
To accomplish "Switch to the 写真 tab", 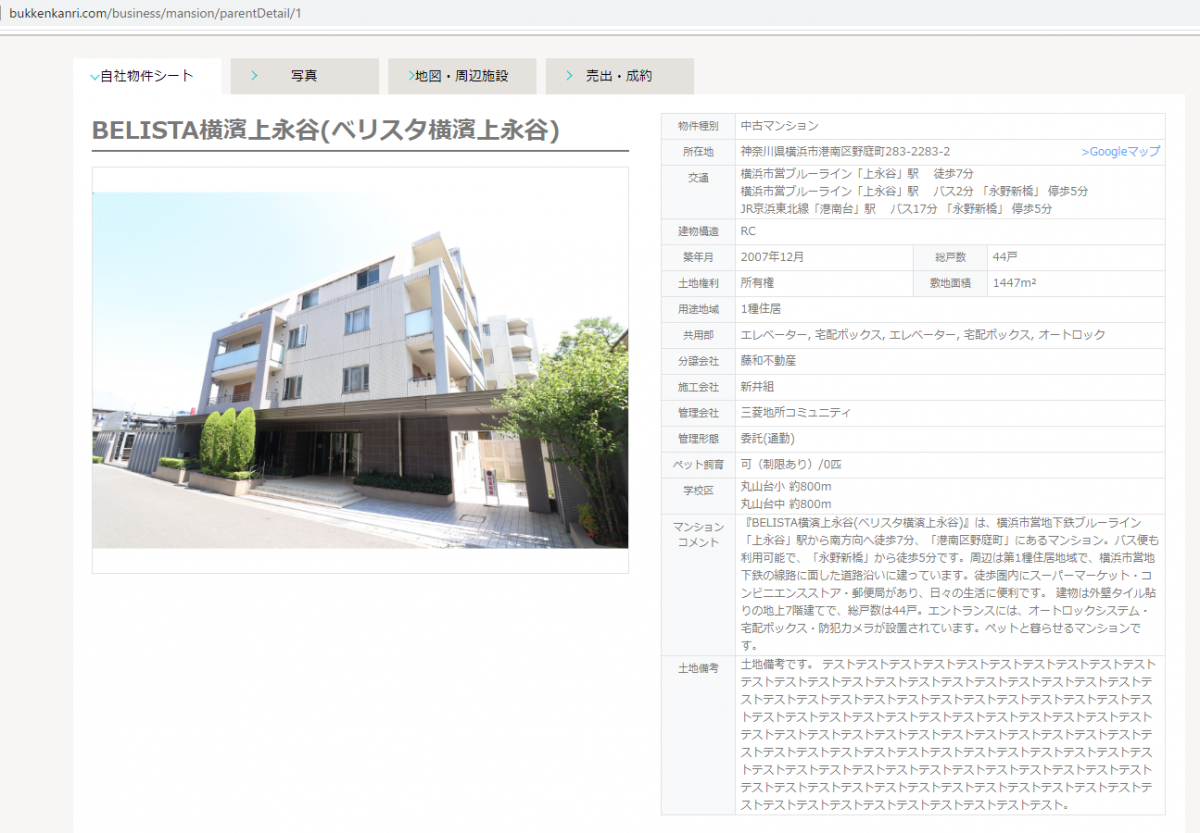I will 304,76.
